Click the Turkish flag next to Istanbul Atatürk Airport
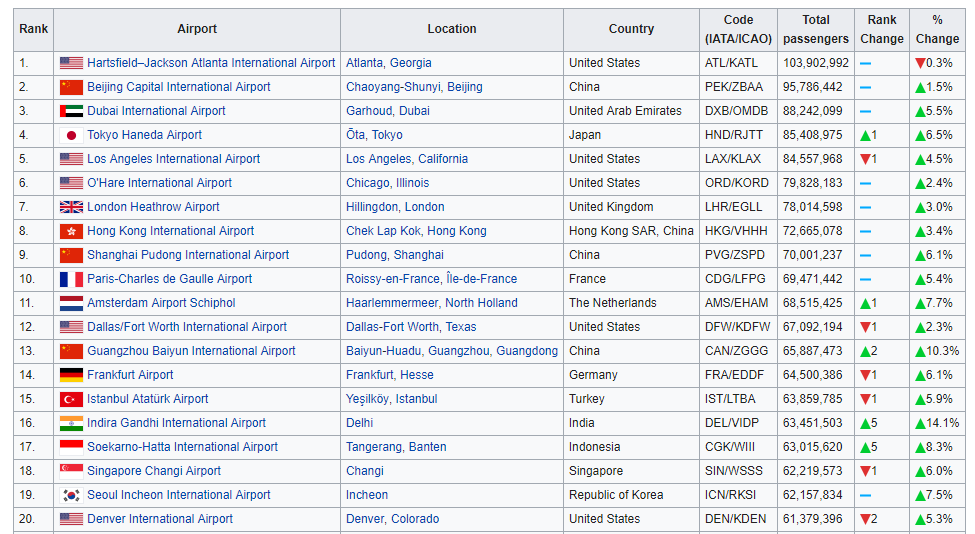975x534 pixels. click(x=71, y=399)
